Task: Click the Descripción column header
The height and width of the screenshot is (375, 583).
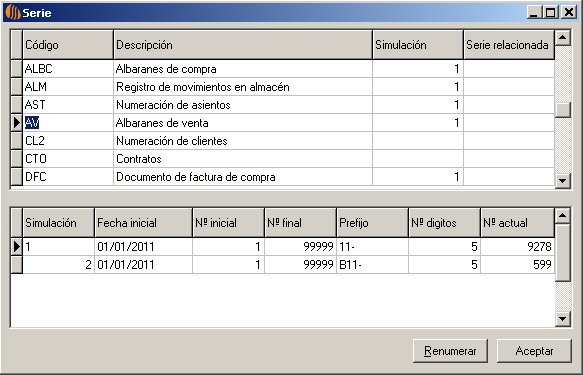Action: pos(243,45)
